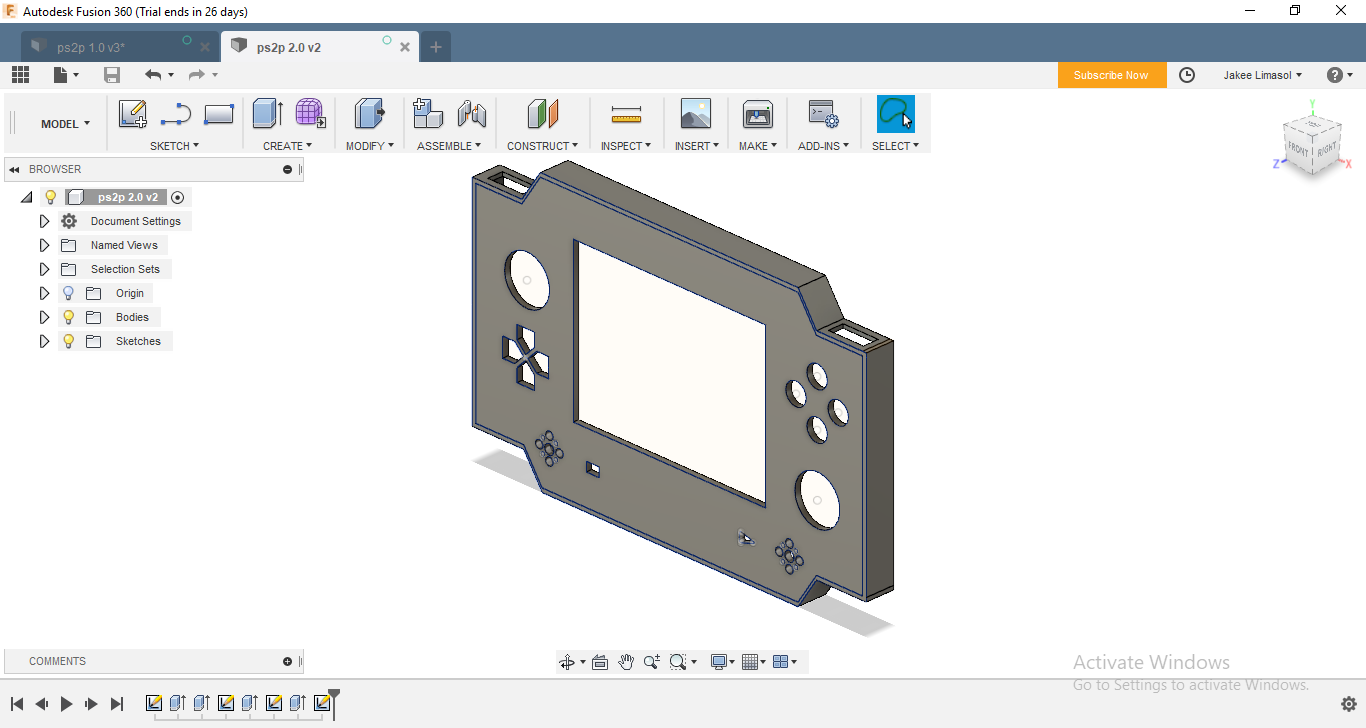Expand the Sketches folder arrow
The height and width of the screenshot is (728, 1366).
tap(44, 341)
